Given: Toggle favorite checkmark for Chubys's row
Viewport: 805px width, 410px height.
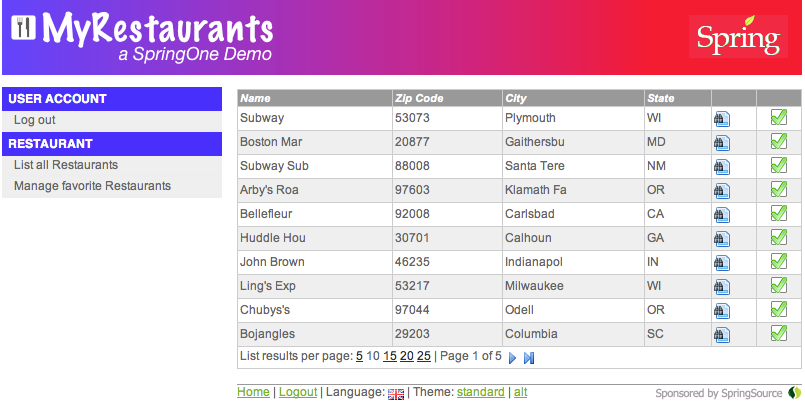Looking at the screenshot, I should tap(779, 310).
